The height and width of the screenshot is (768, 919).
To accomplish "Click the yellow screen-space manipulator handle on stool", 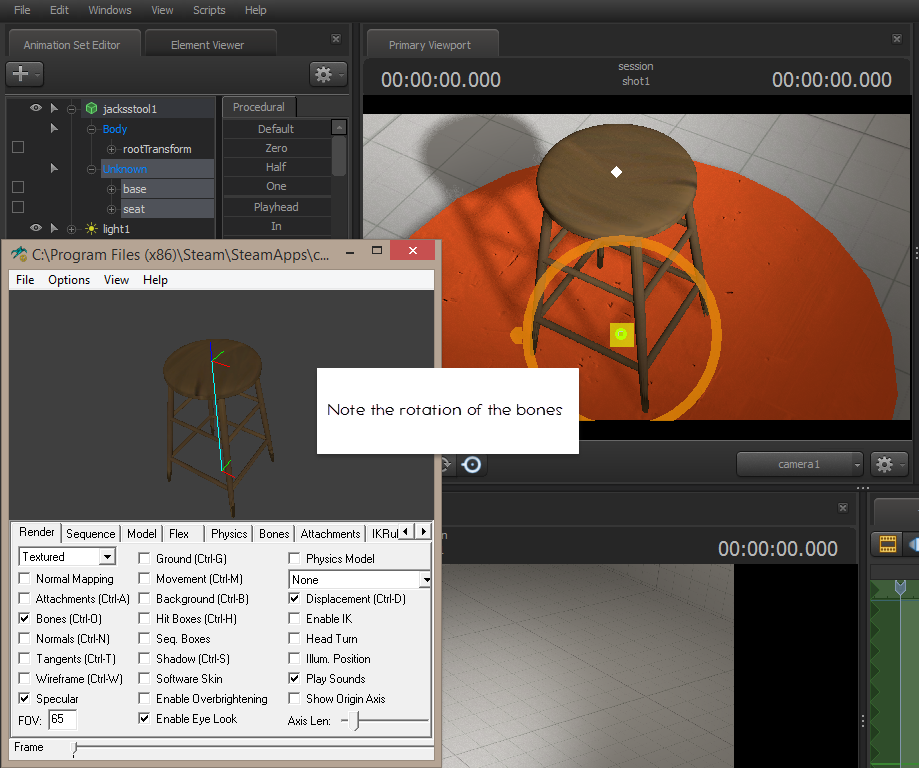I will click(621, 334).
